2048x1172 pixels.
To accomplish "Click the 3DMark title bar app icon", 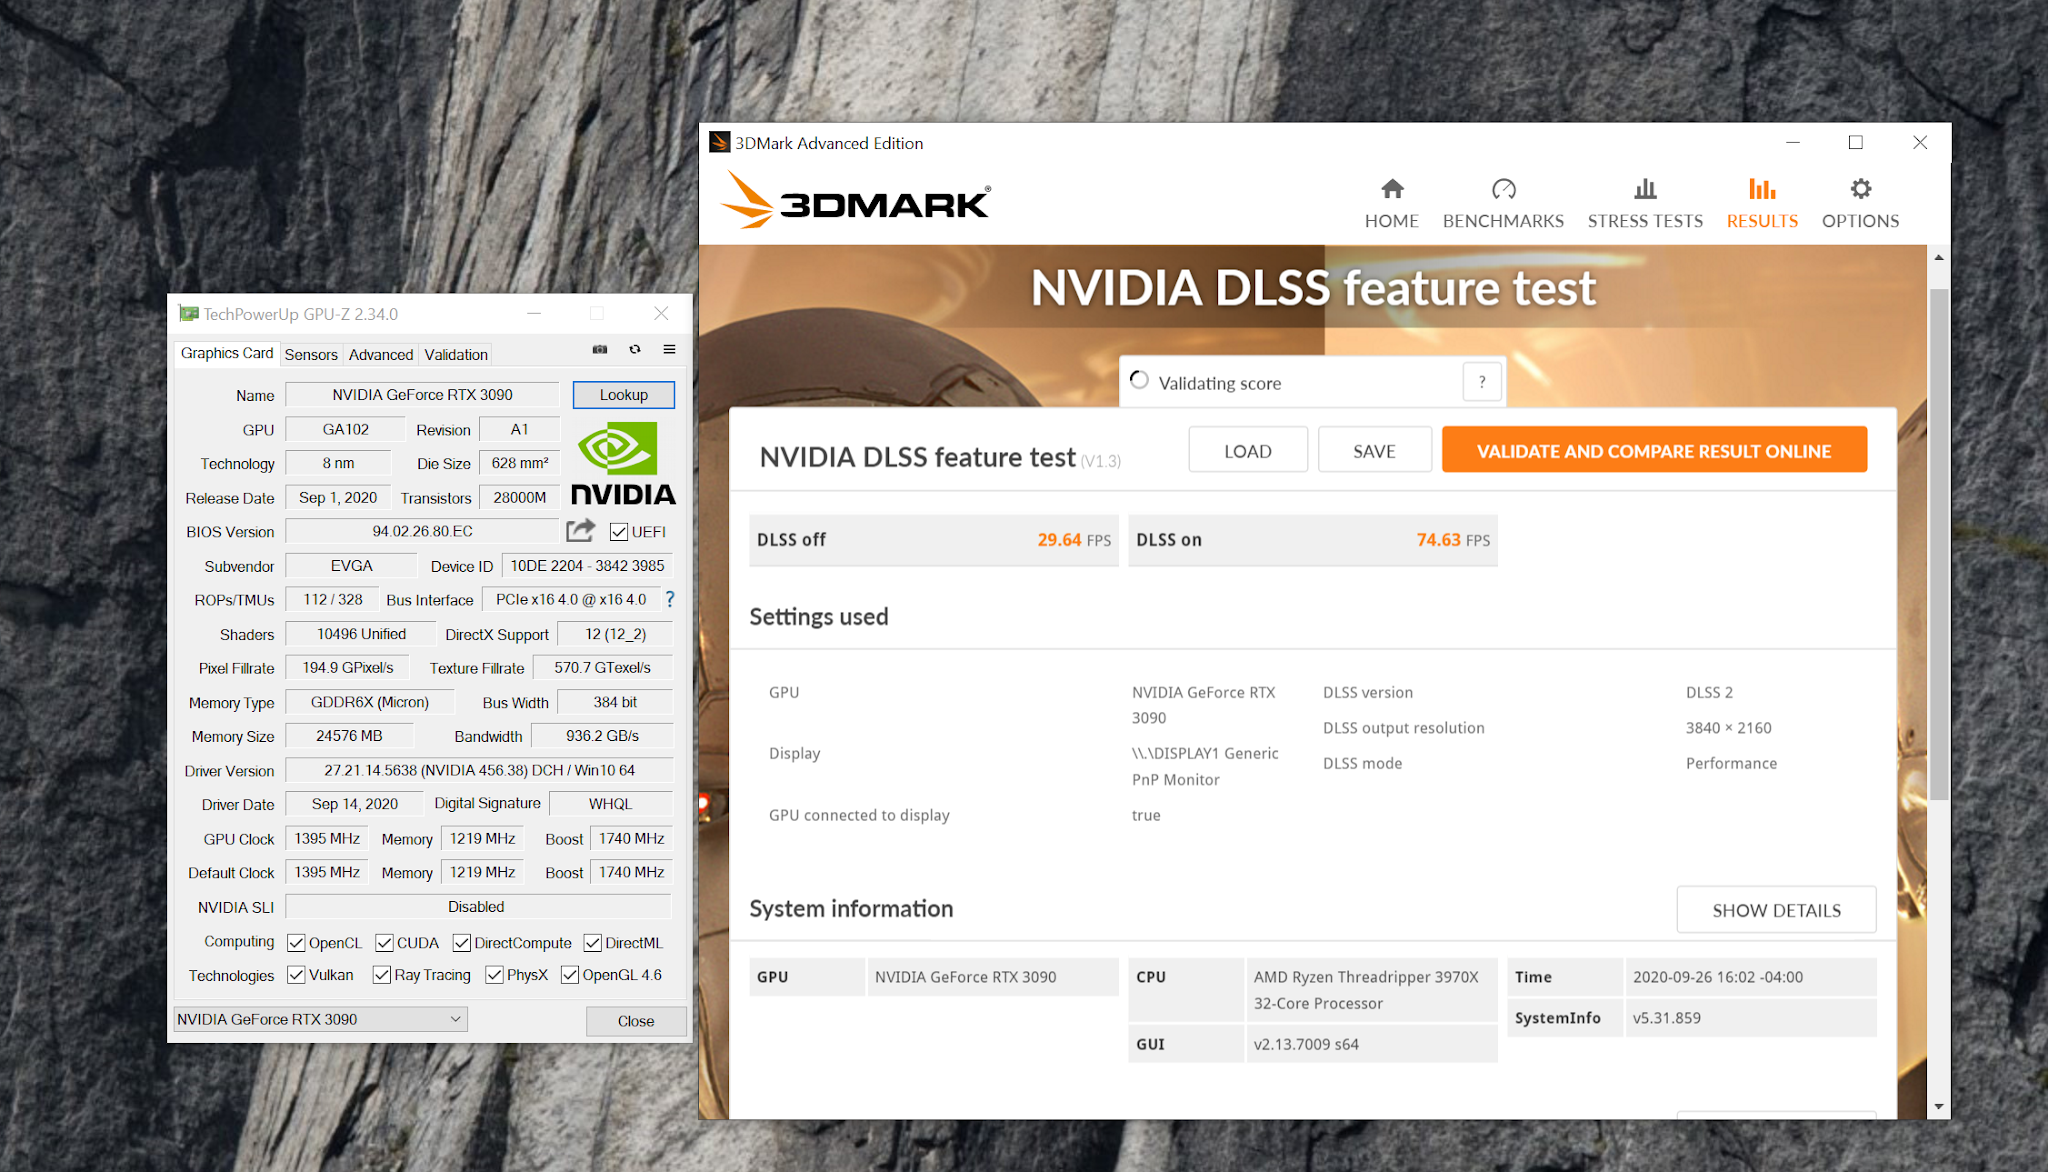I will 719,142.
